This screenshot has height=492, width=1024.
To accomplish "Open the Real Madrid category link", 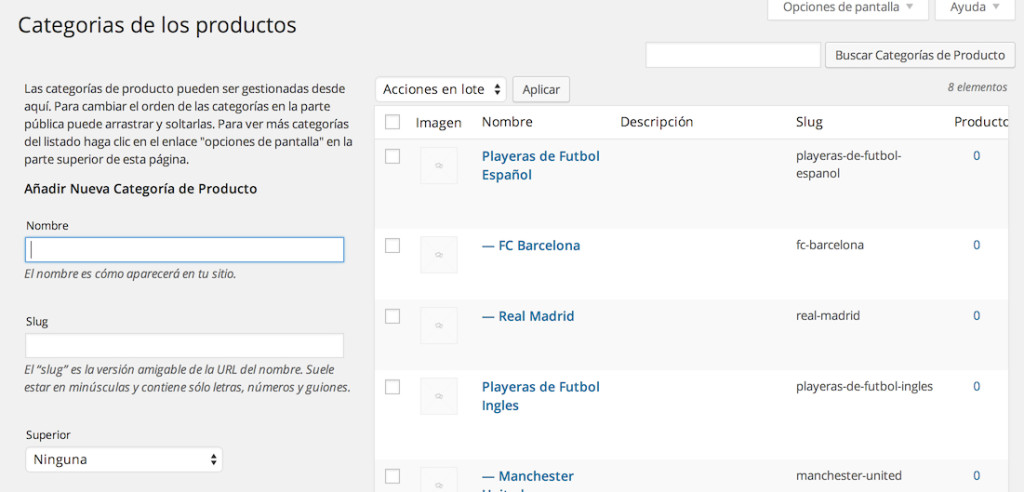I will pos(536,316).
